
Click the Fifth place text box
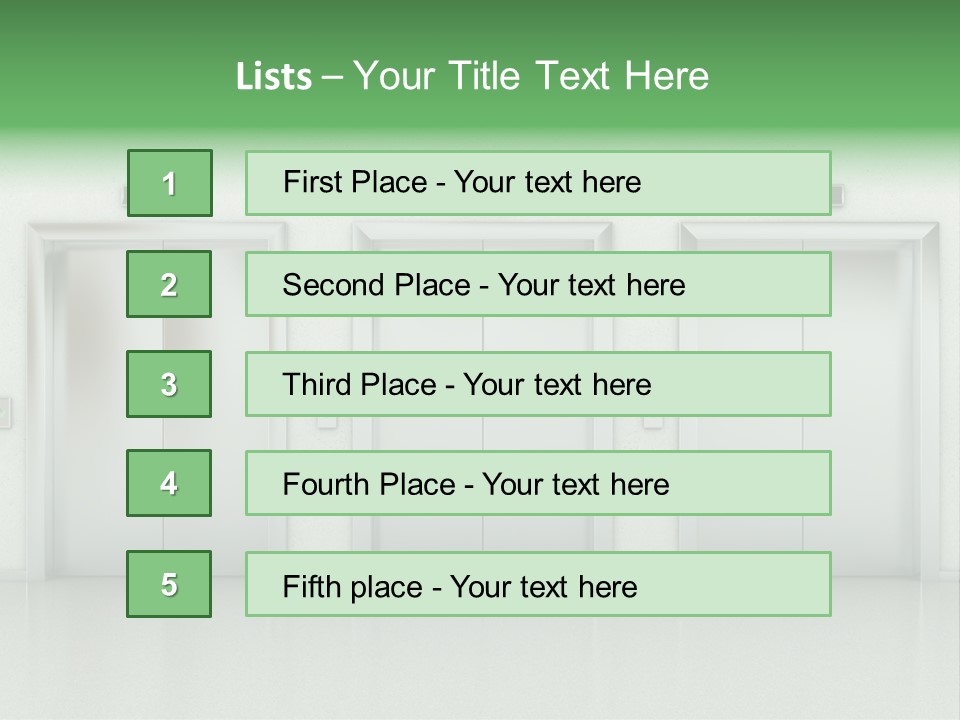[538, 584]
